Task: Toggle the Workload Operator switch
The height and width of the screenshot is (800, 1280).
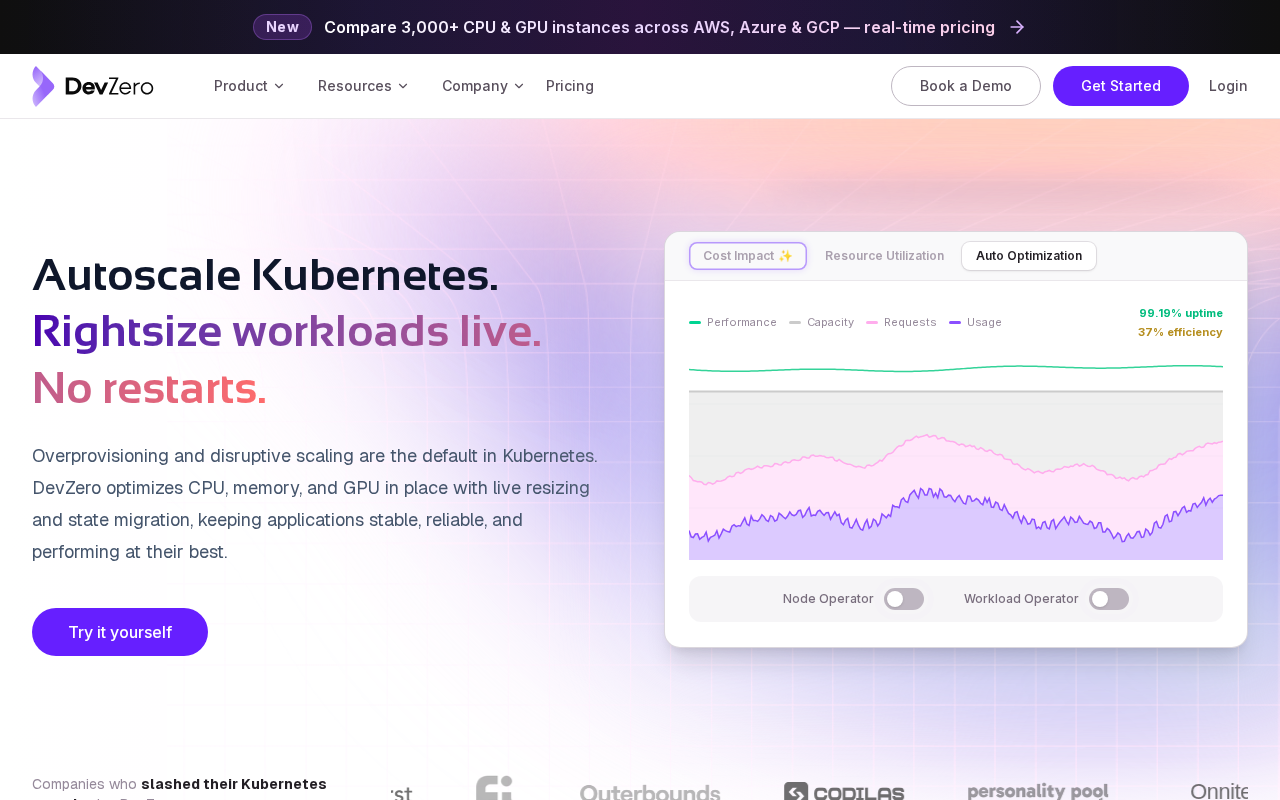Action: click(x=1109, y=599)
